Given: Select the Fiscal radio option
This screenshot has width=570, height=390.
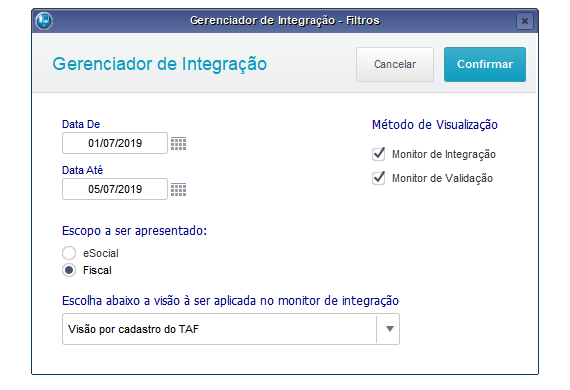Looking at the screenshot, I should 69,270.
